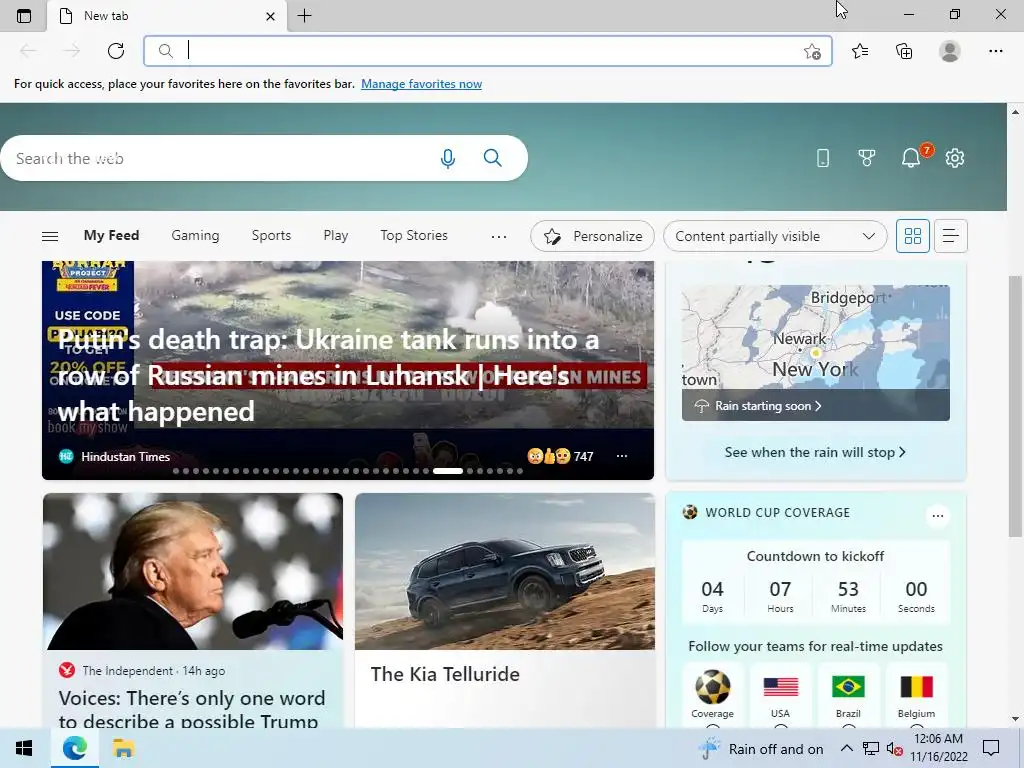Add this page to favorites star
This screenshot has height=768, width=1024.
click(812, 52)
